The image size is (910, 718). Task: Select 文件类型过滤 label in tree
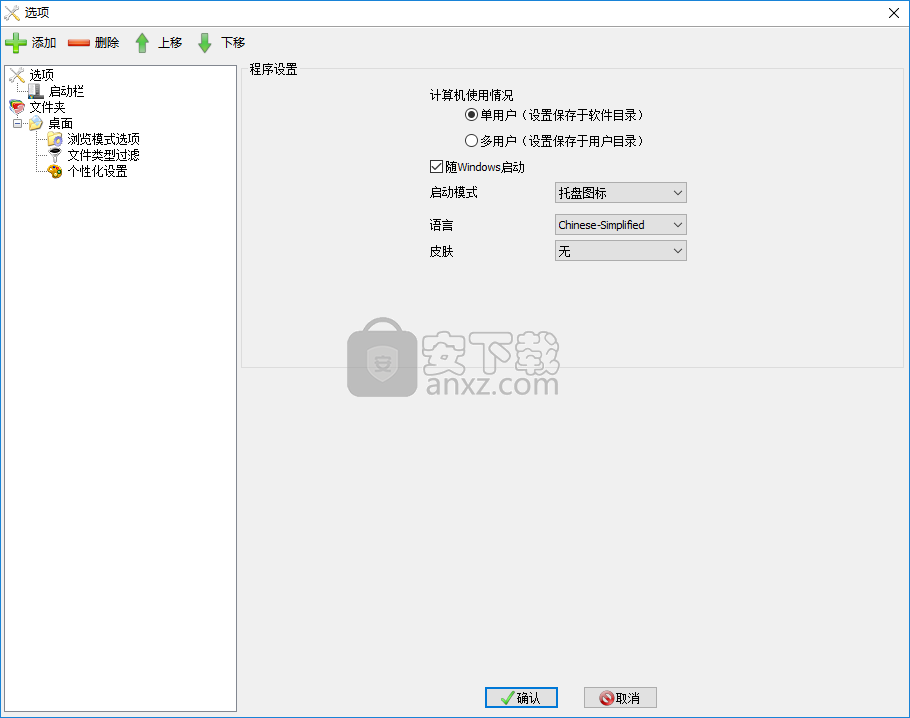point(103,155)
